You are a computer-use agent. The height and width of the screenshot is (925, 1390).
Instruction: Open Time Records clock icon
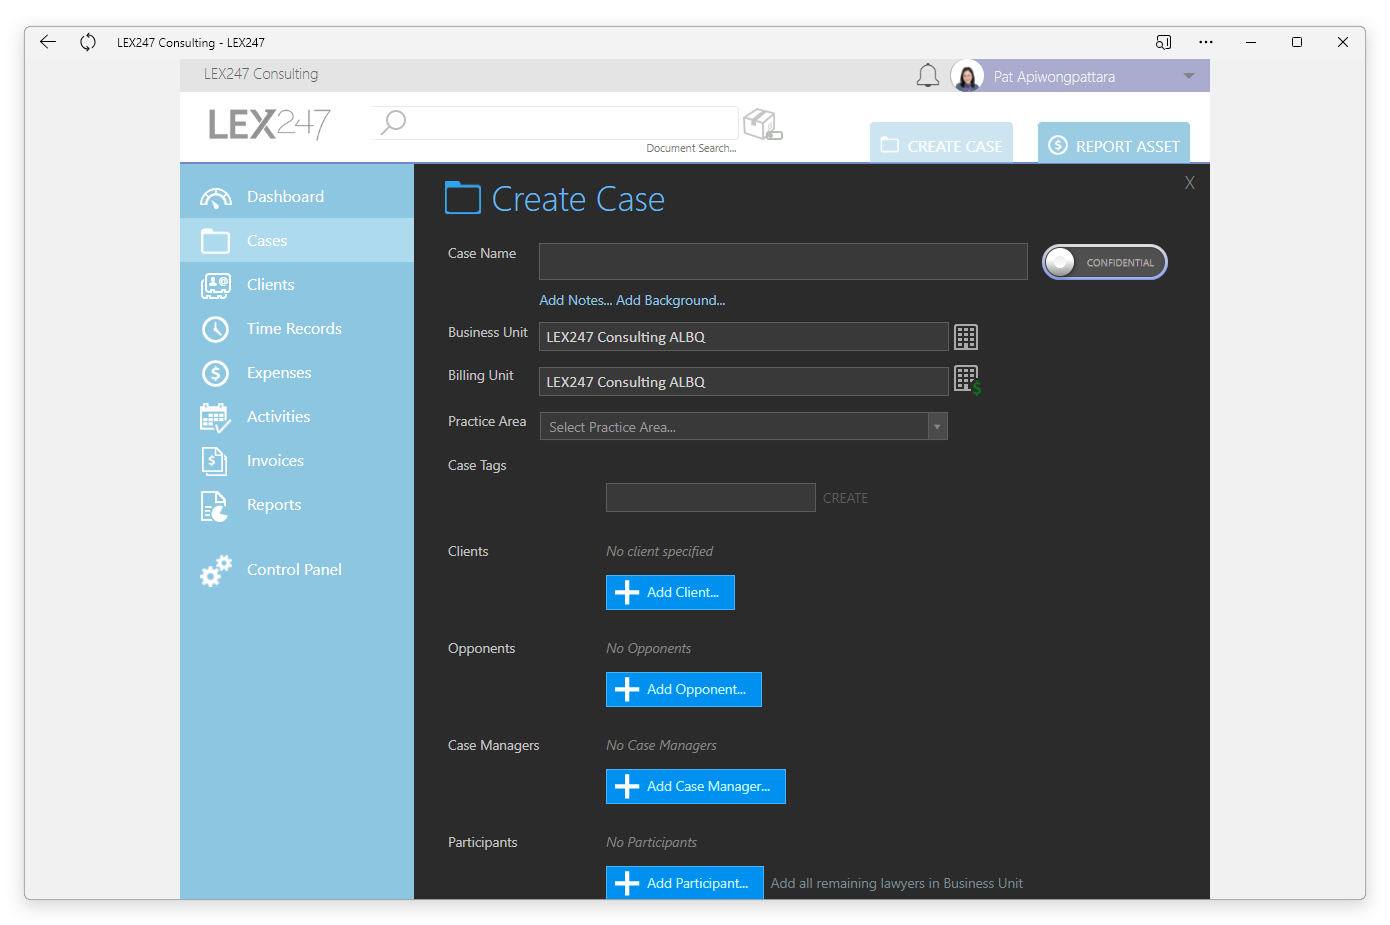216,329
